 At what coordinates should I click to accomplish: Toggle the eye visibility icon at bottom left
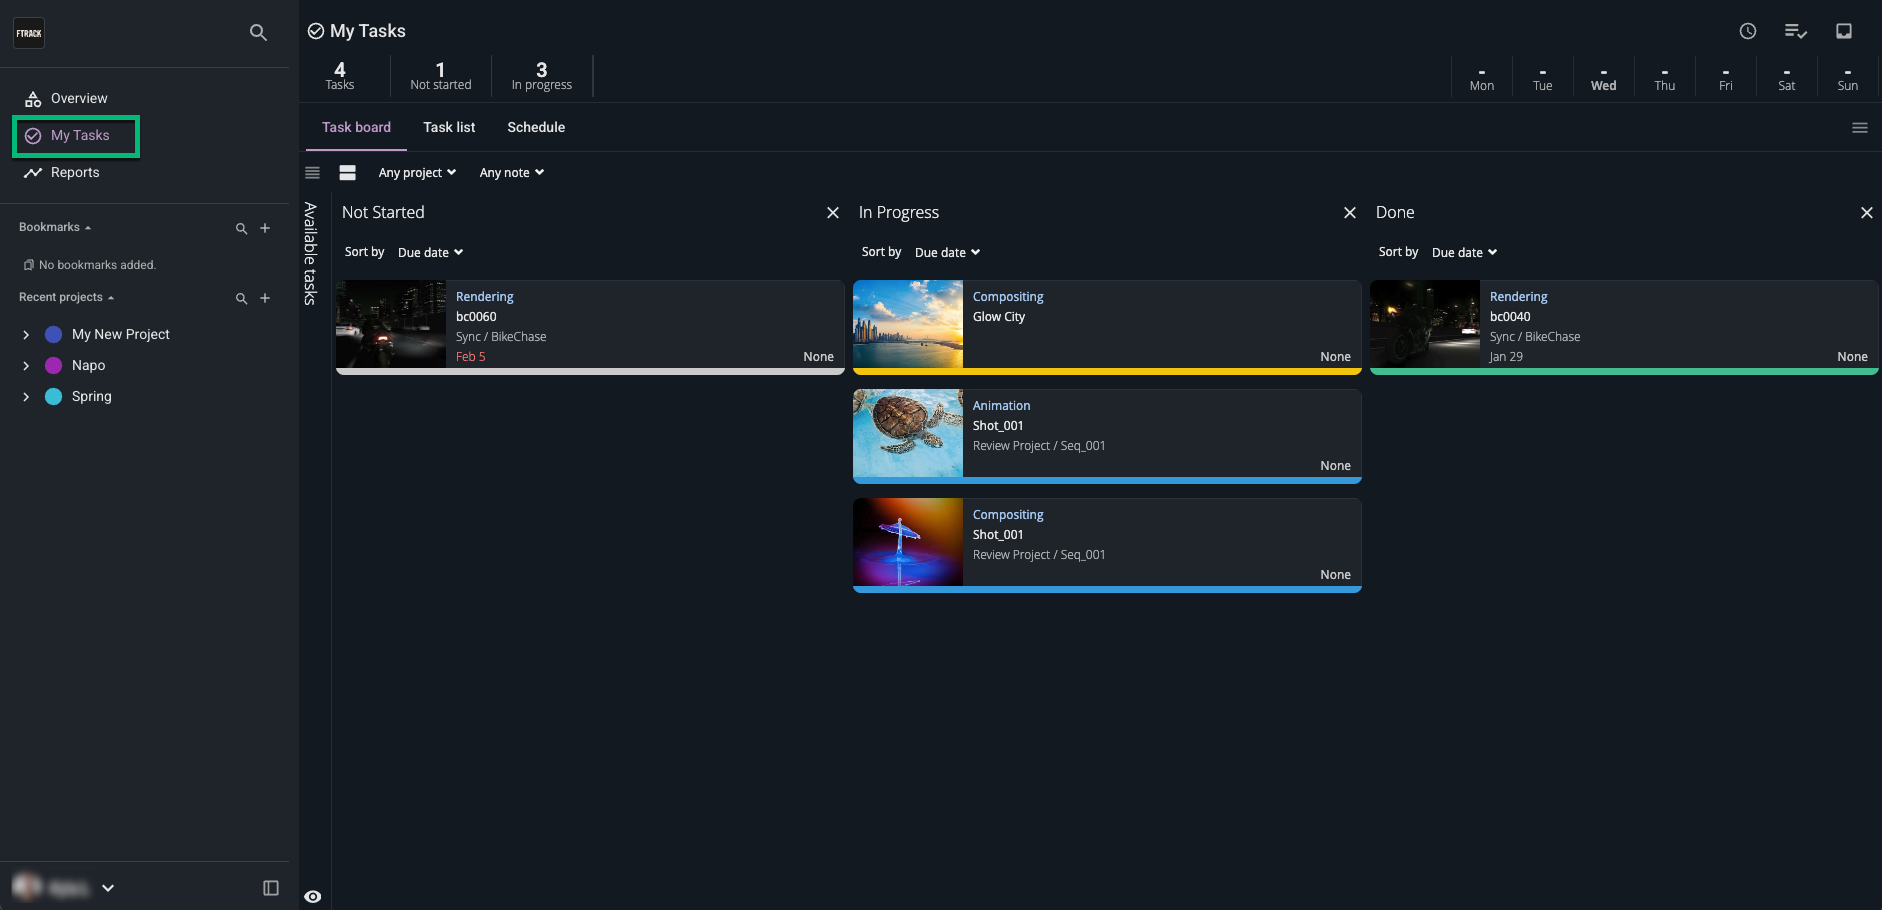tap(313, 896)
